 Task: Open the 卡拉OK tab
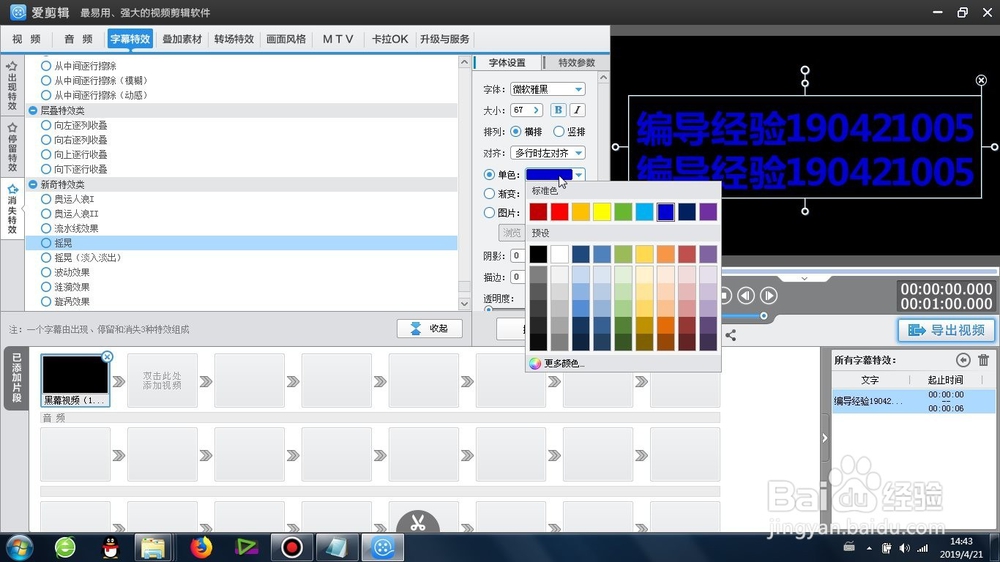tap(390, 39)
